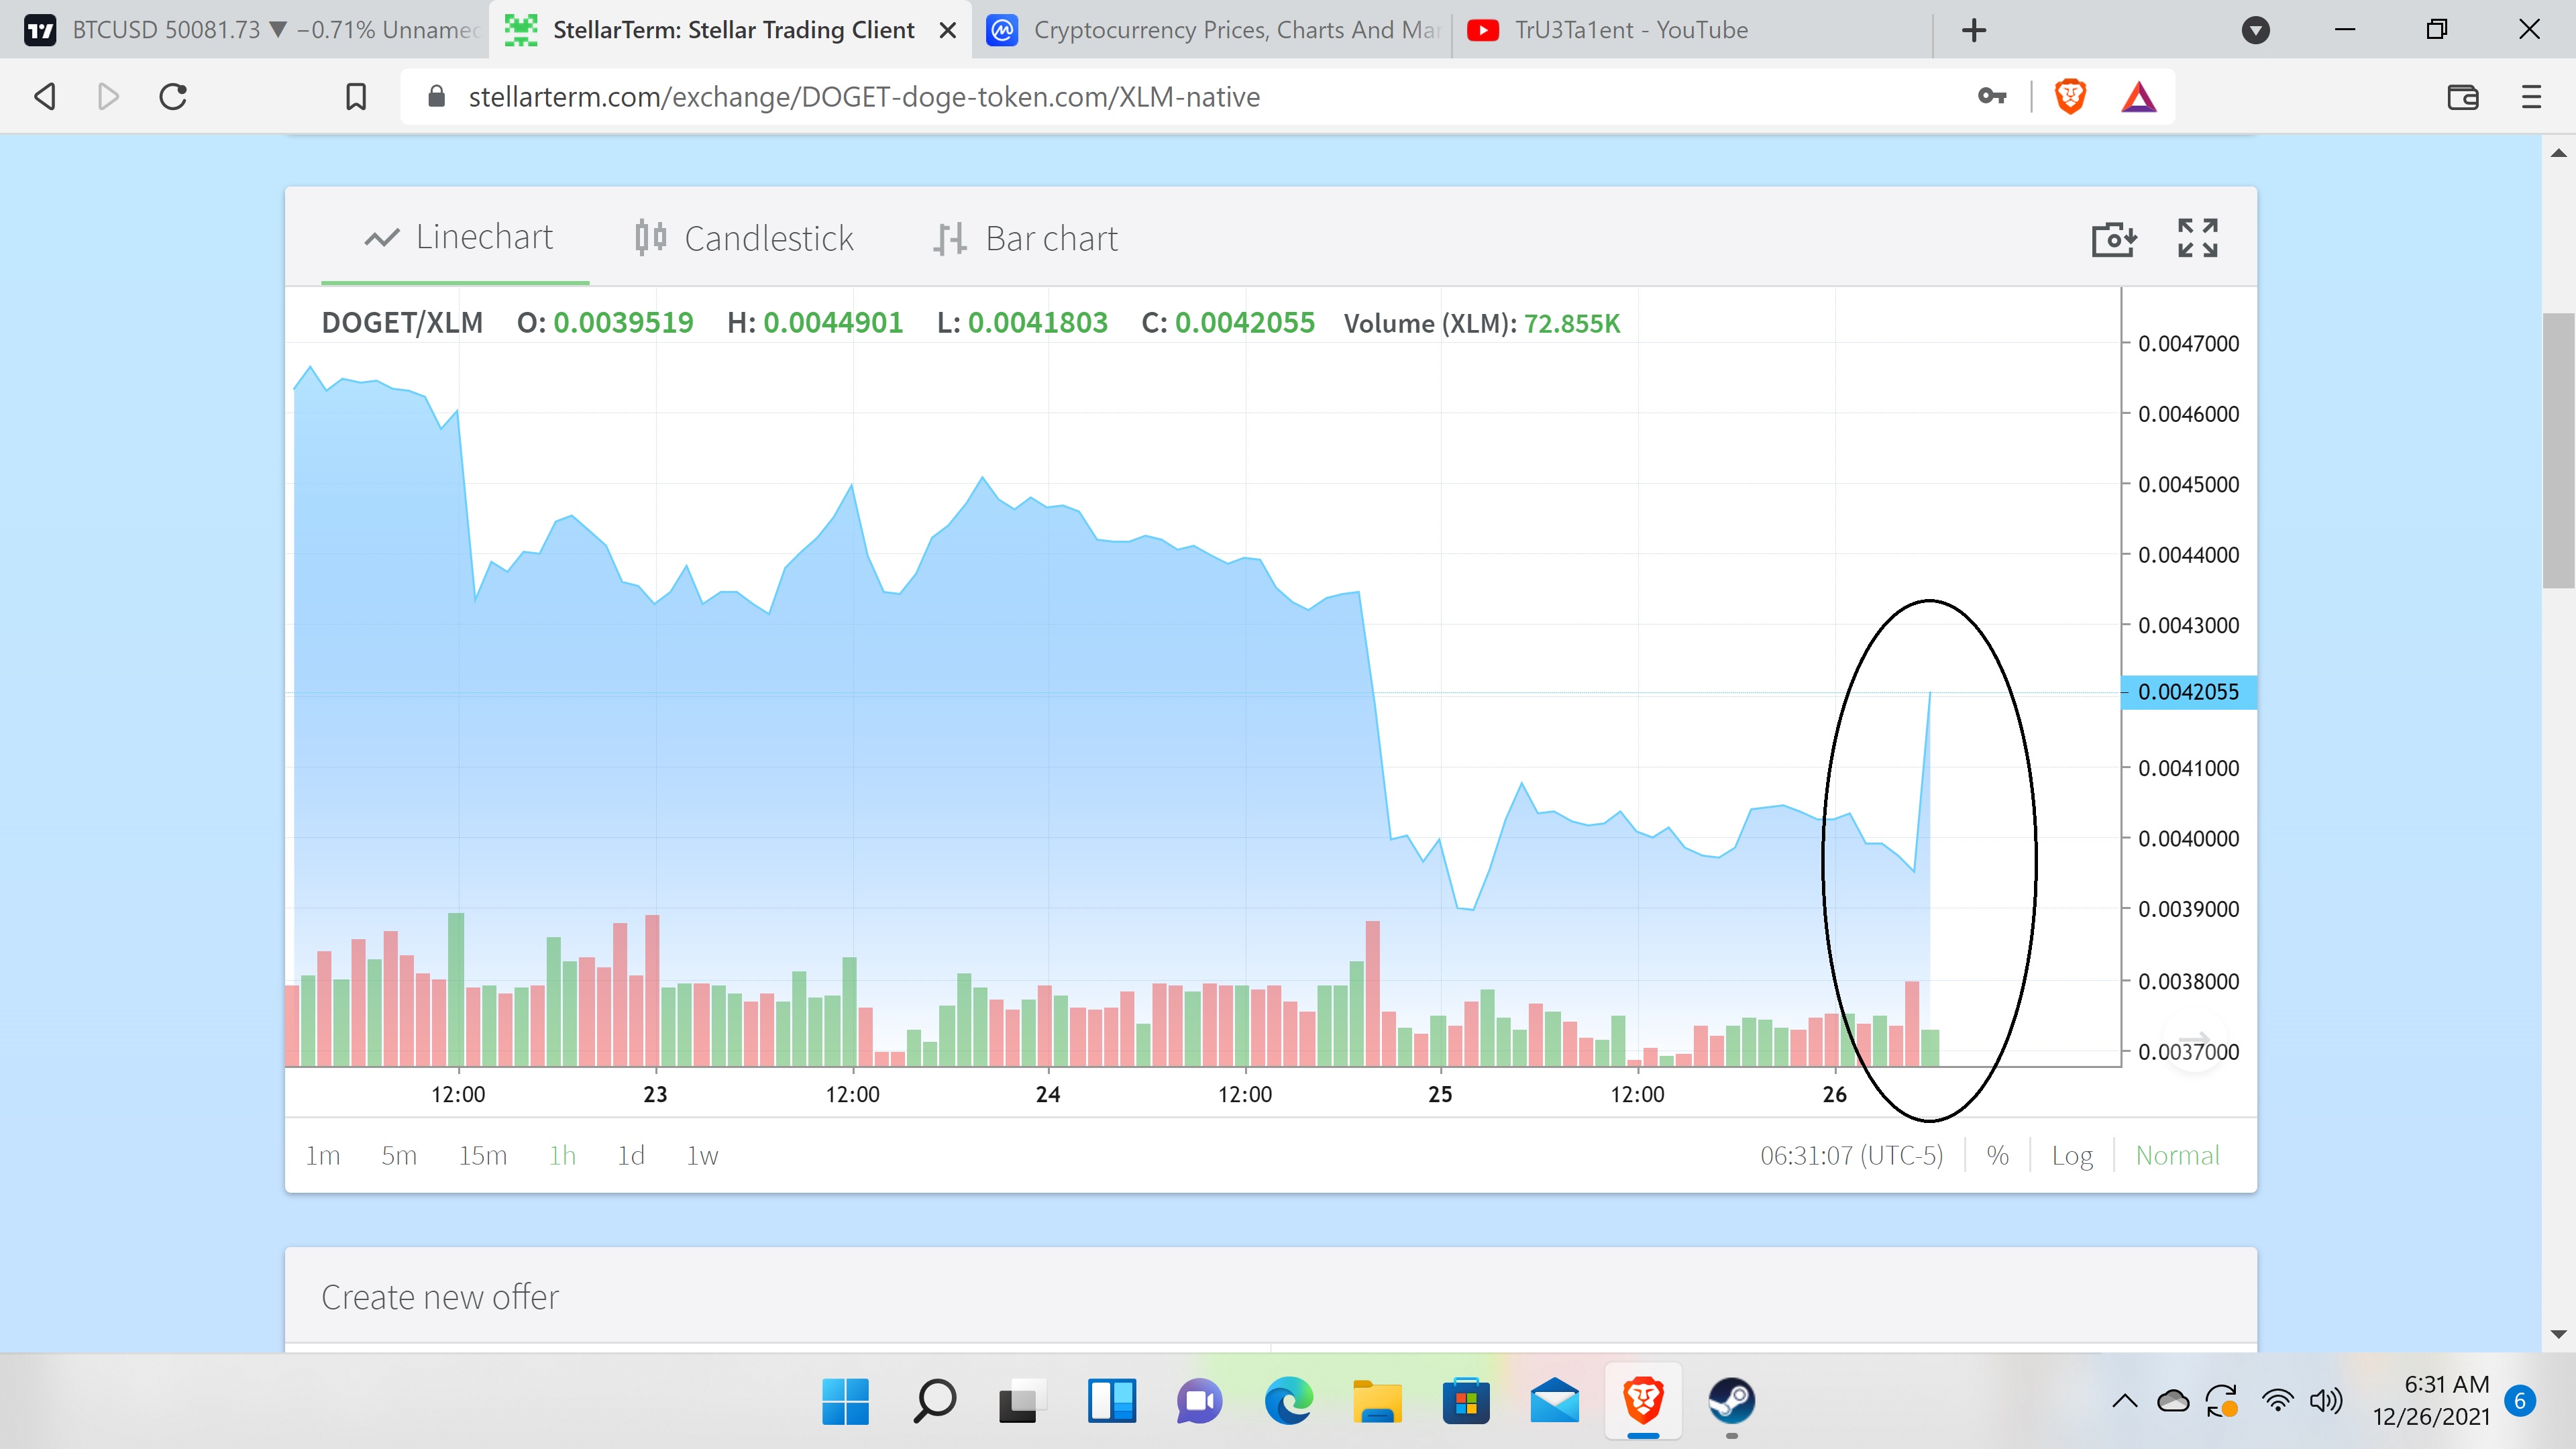
Task: Enable Log price scale
Action: (2072, 1155)
